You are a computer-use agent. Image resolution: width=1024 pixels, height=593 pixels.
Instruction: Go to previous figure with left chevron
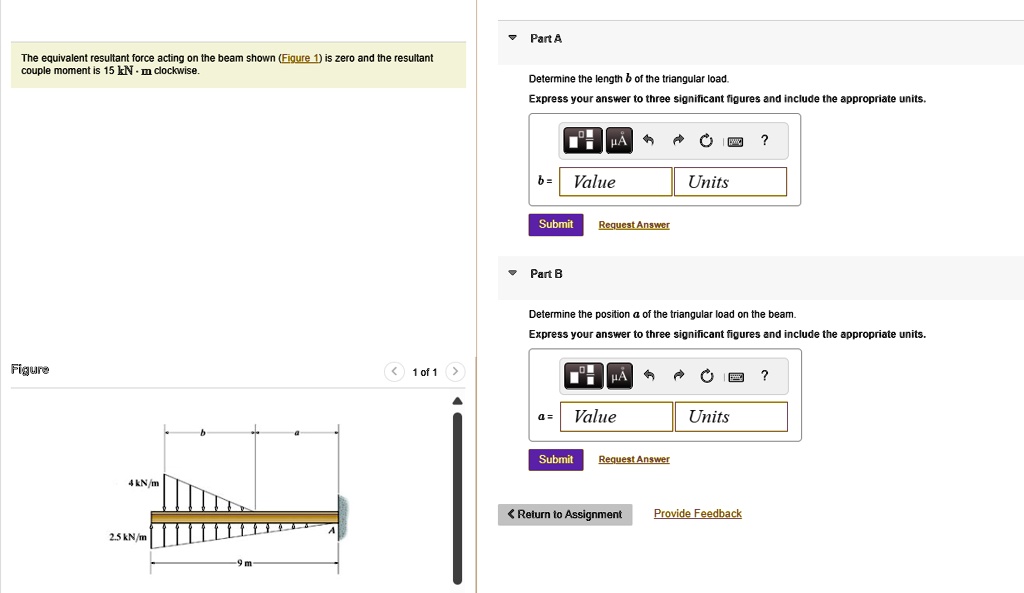(393, 371)
